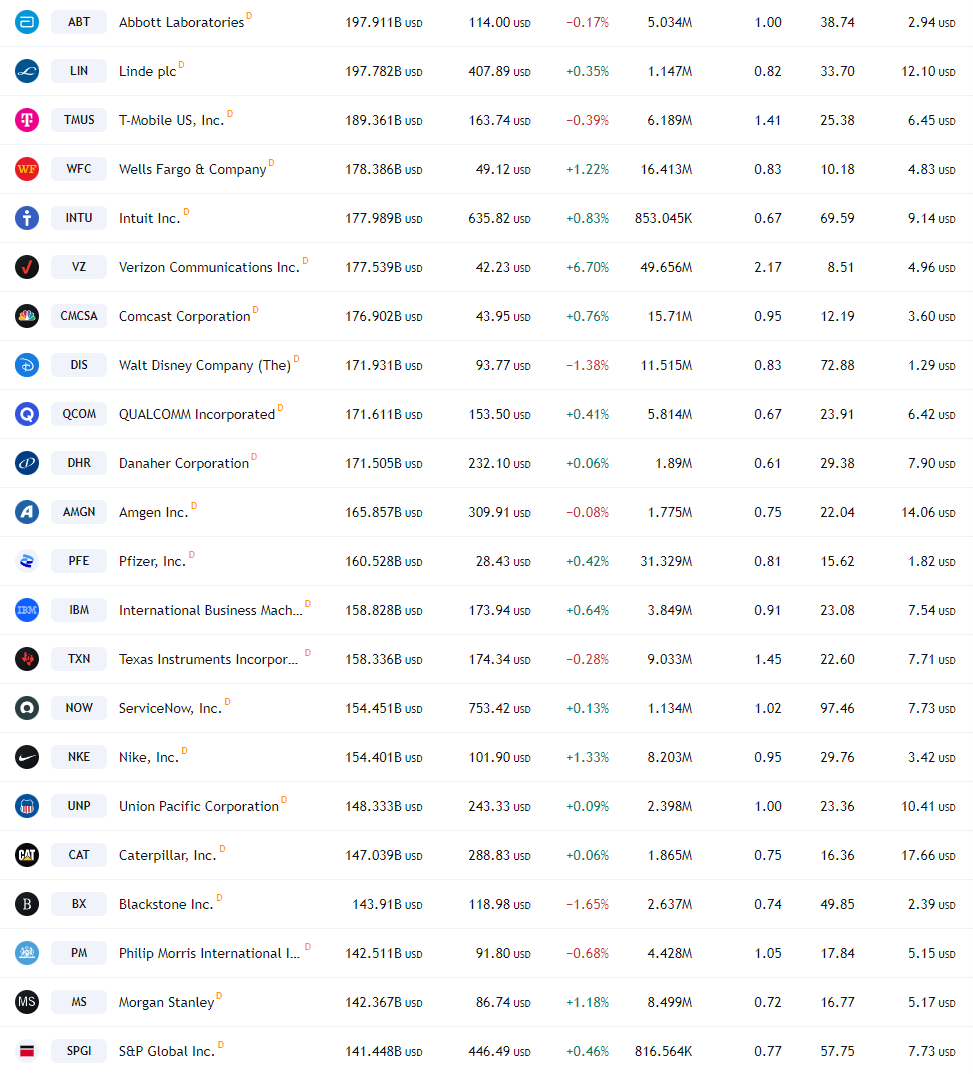Open the Walt Disney Company (The) link
973x1074 pixels.
(205, 365)
